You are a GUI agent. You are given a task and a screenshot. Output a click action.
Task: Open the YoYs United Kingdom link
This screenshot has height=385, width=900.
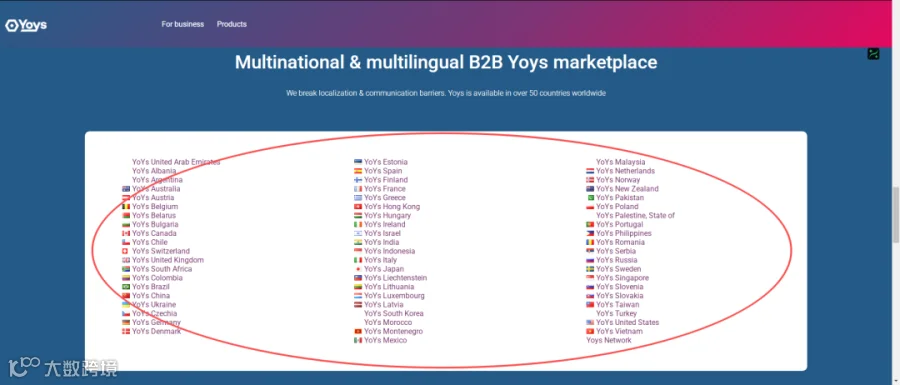click(x=168, y=260)
